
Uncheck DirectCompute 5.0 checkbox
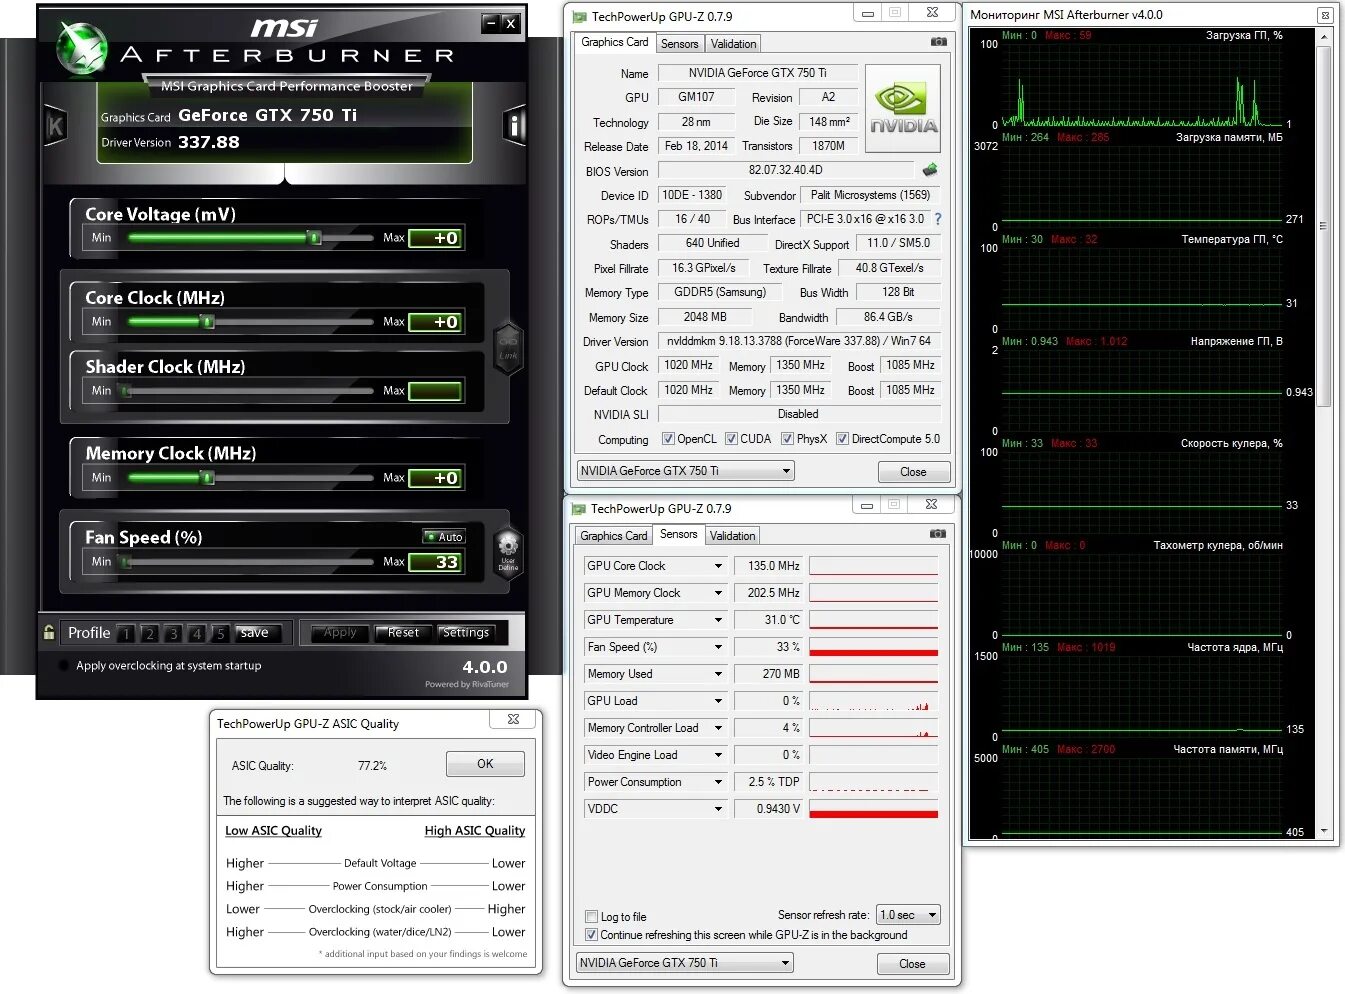click(842, 439)
